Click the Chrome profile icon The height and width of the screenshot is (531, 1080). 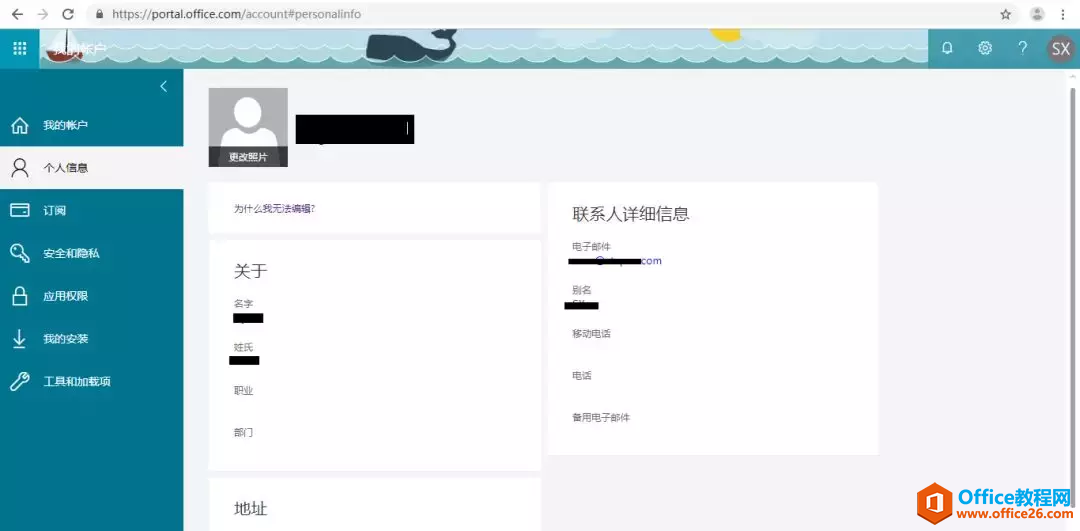click(1037, 14)
